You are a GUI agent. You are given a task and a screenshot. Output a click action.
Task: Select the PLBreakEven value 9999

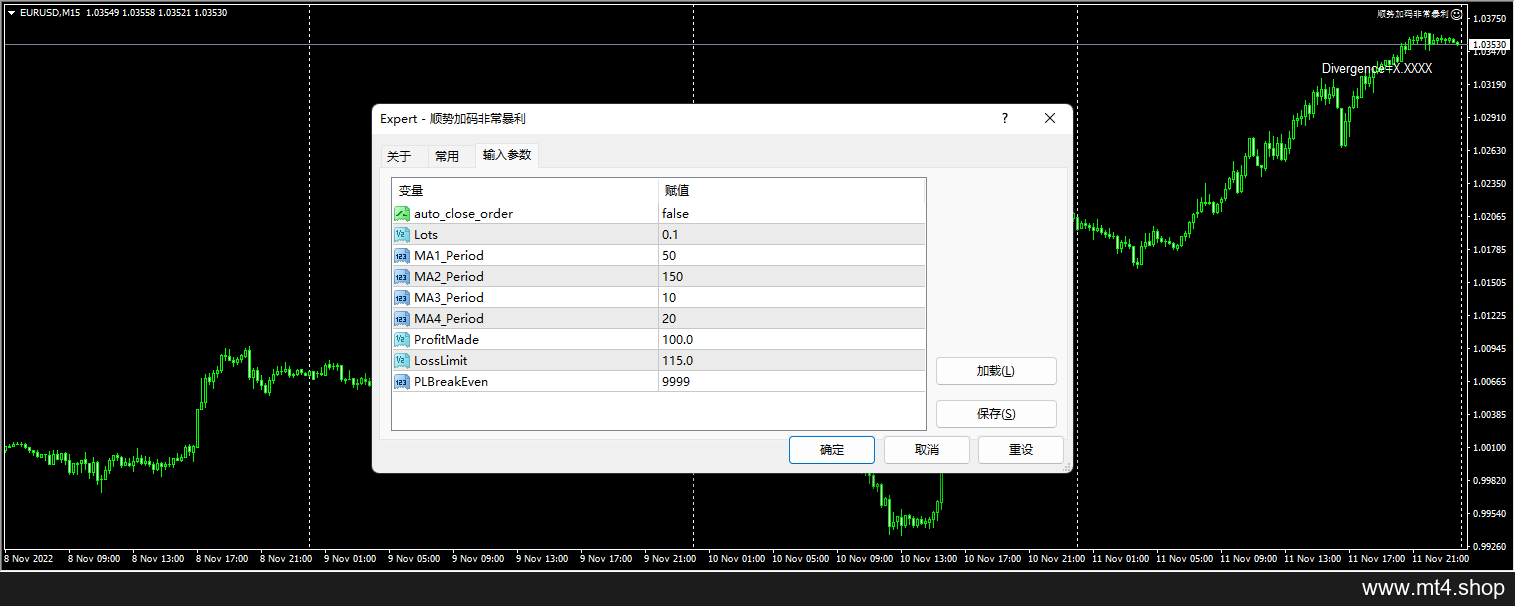point(792,381)
